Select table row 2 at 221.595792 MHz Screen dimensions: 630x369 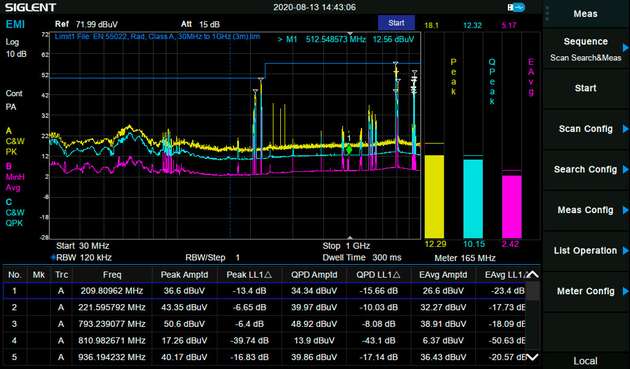265,308
